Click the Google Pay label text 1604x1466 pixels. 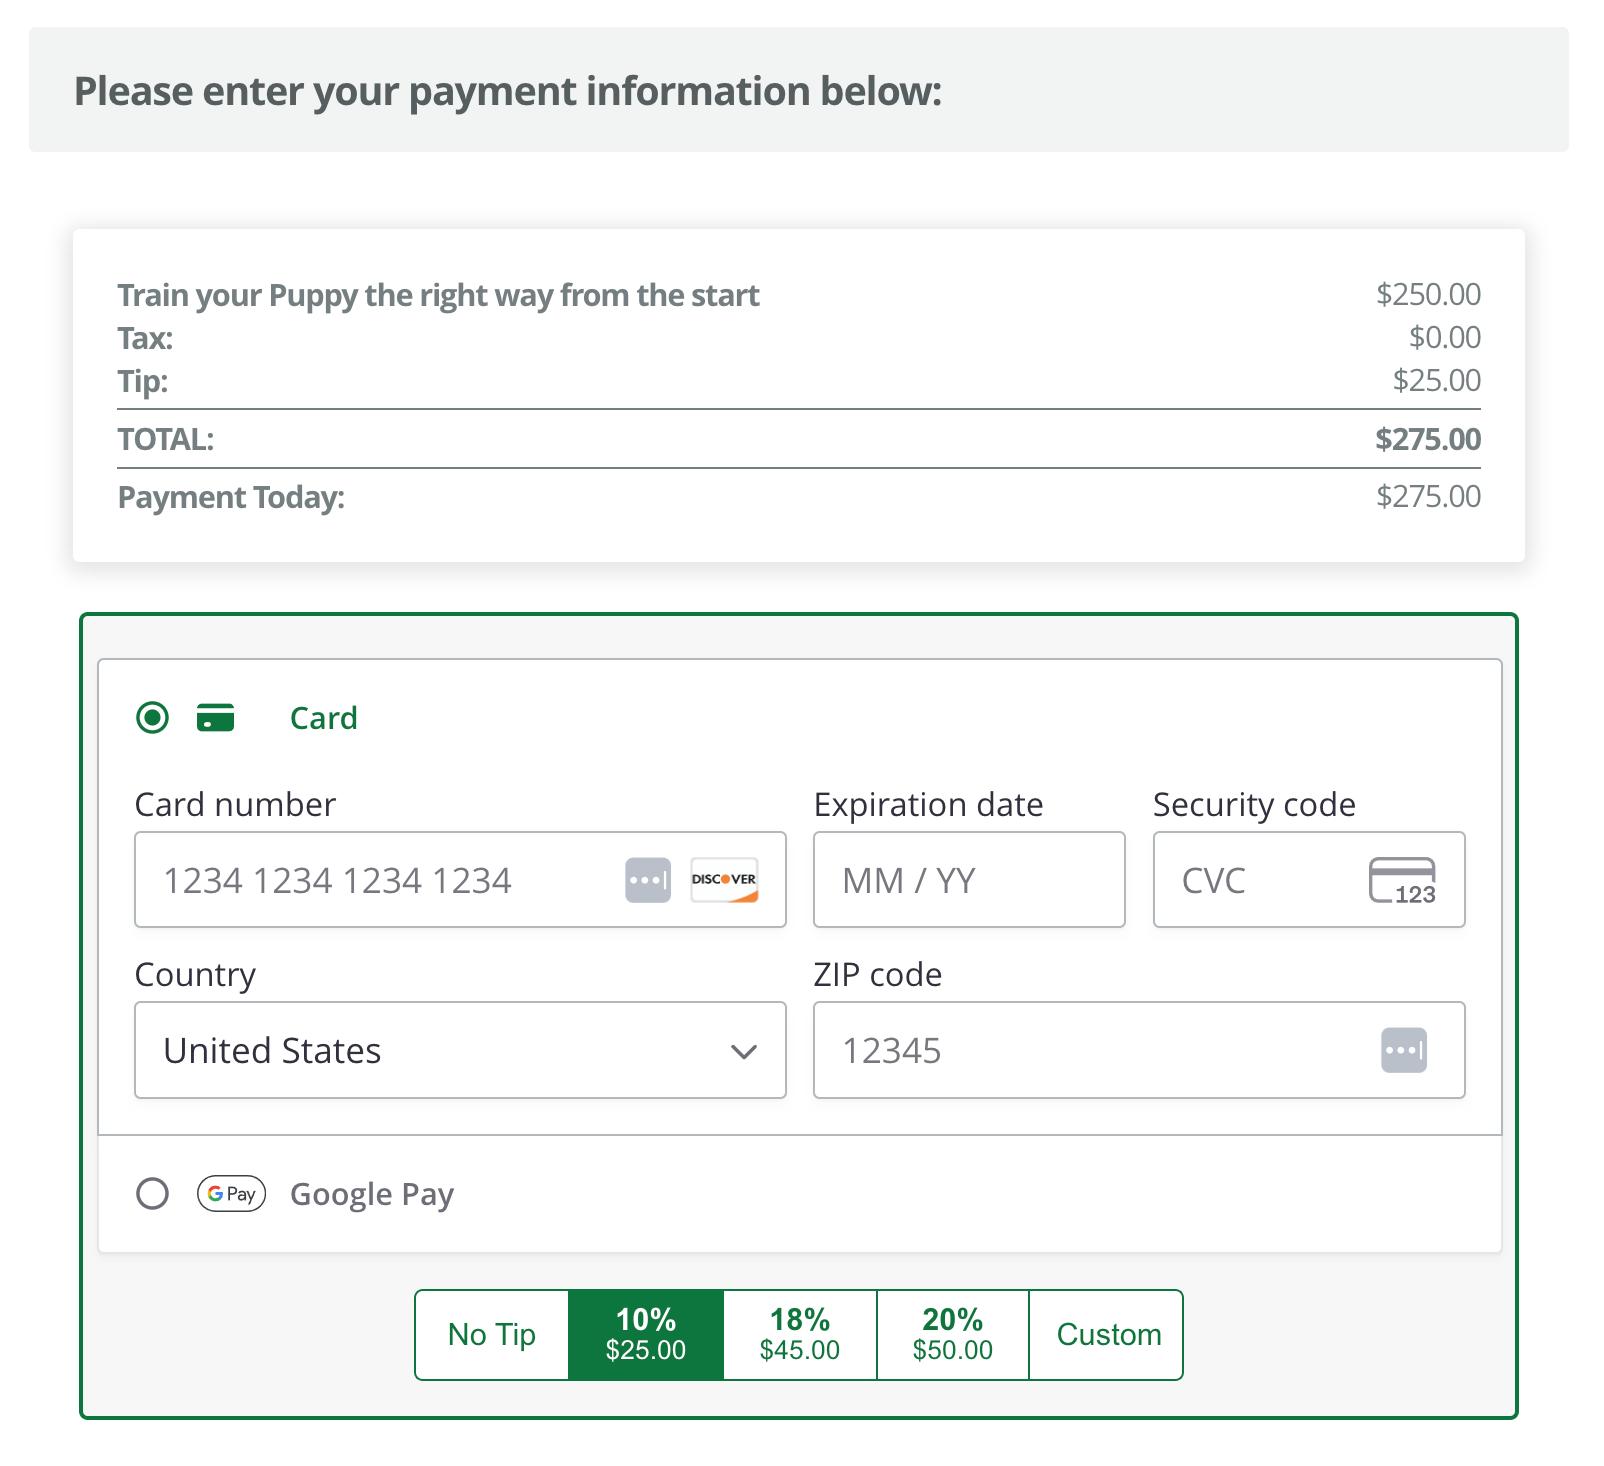point(372,1194)
